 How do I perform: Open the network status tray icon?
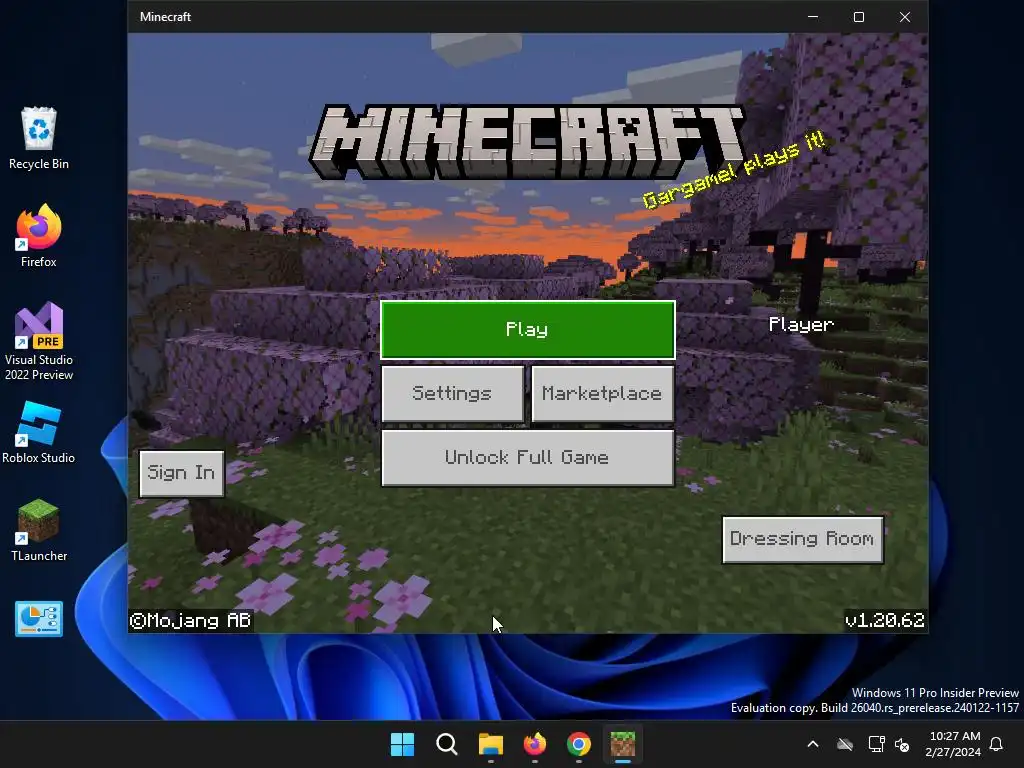876,744
